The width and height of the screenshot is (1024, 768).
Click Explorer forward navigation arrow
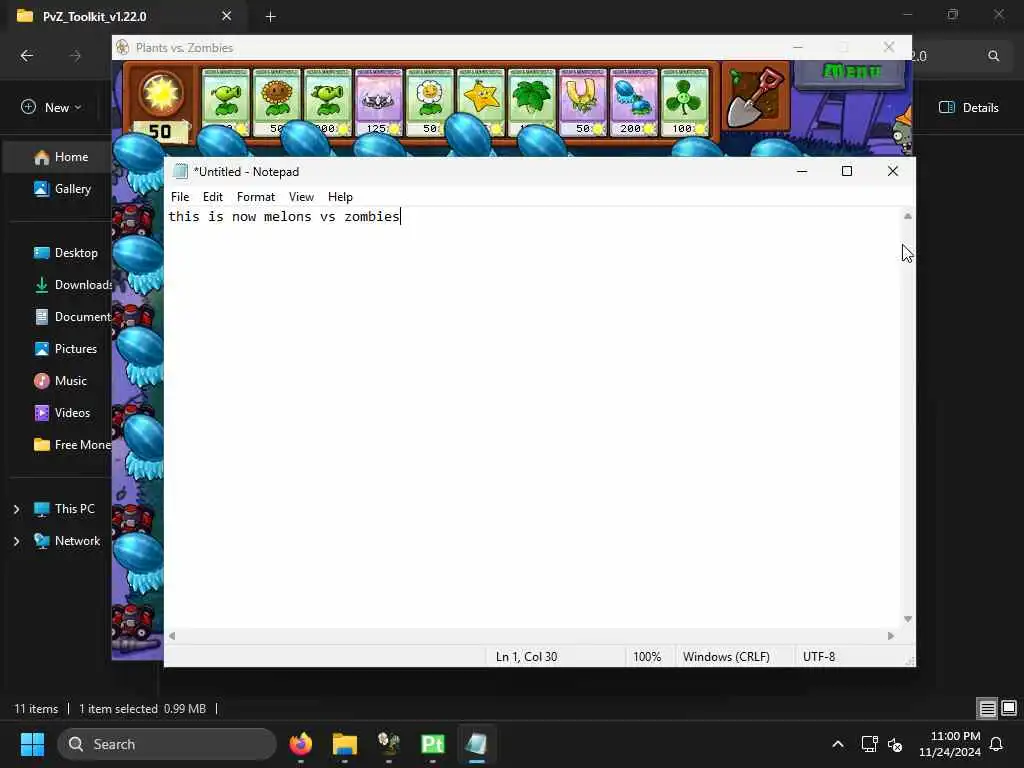tap(75, 56)
